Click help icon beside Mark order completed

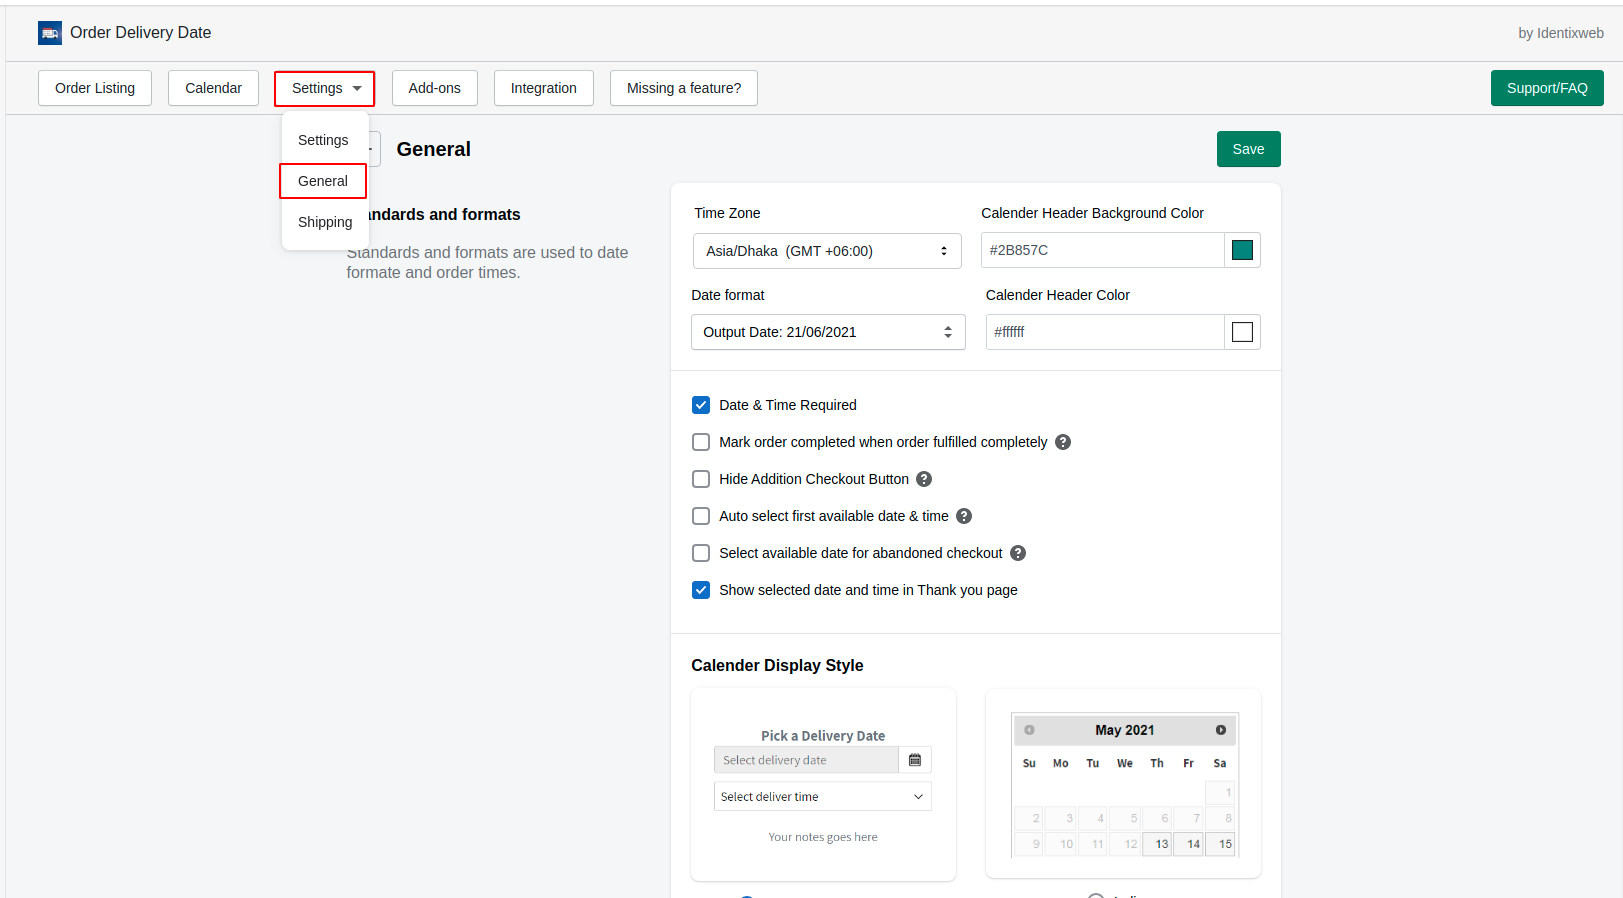1063,442
